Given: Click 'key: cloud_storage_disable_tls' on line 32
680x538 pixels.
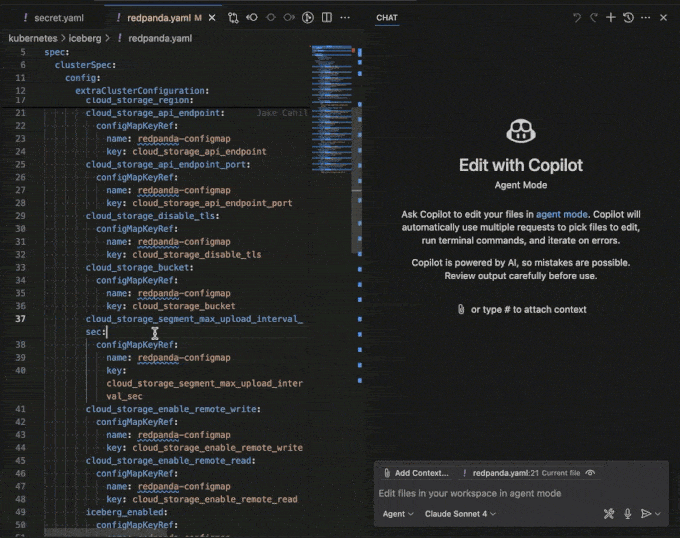Looking at the screenshot, I should [x=184, y=254].
